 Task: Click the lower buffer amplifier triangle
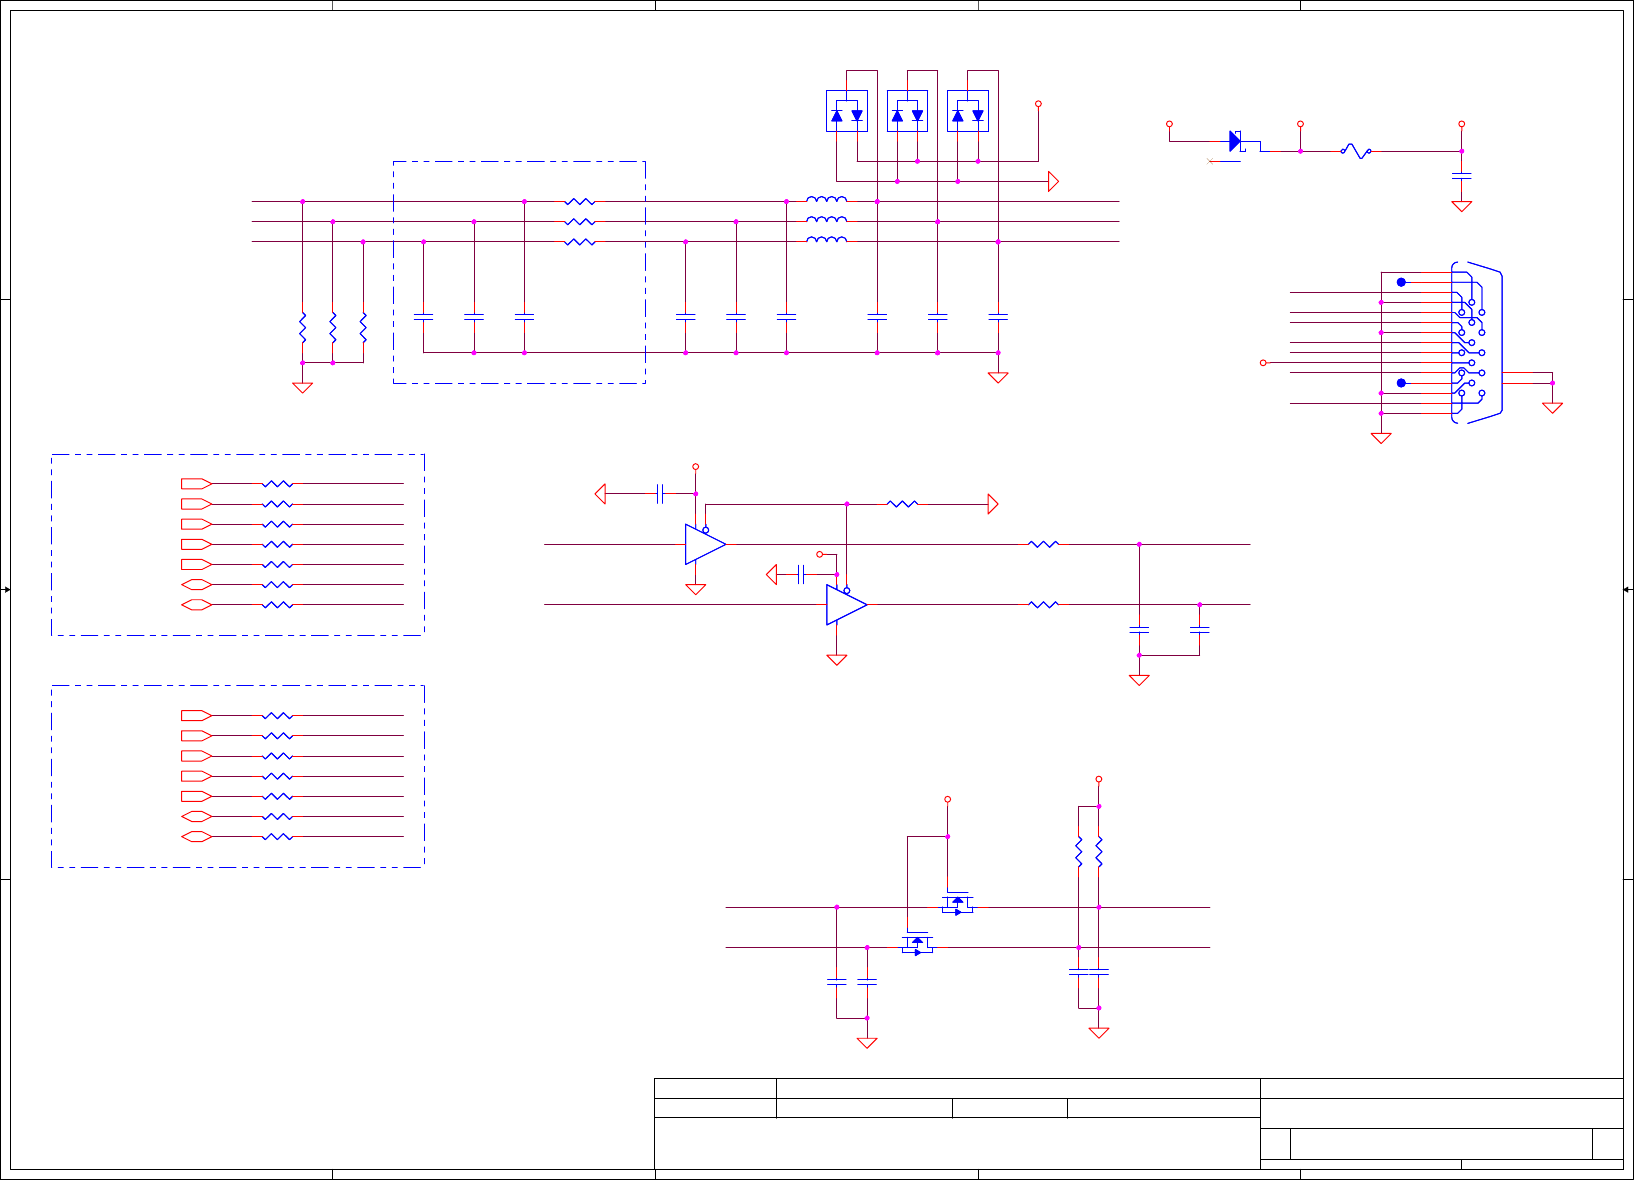point(846,604)
